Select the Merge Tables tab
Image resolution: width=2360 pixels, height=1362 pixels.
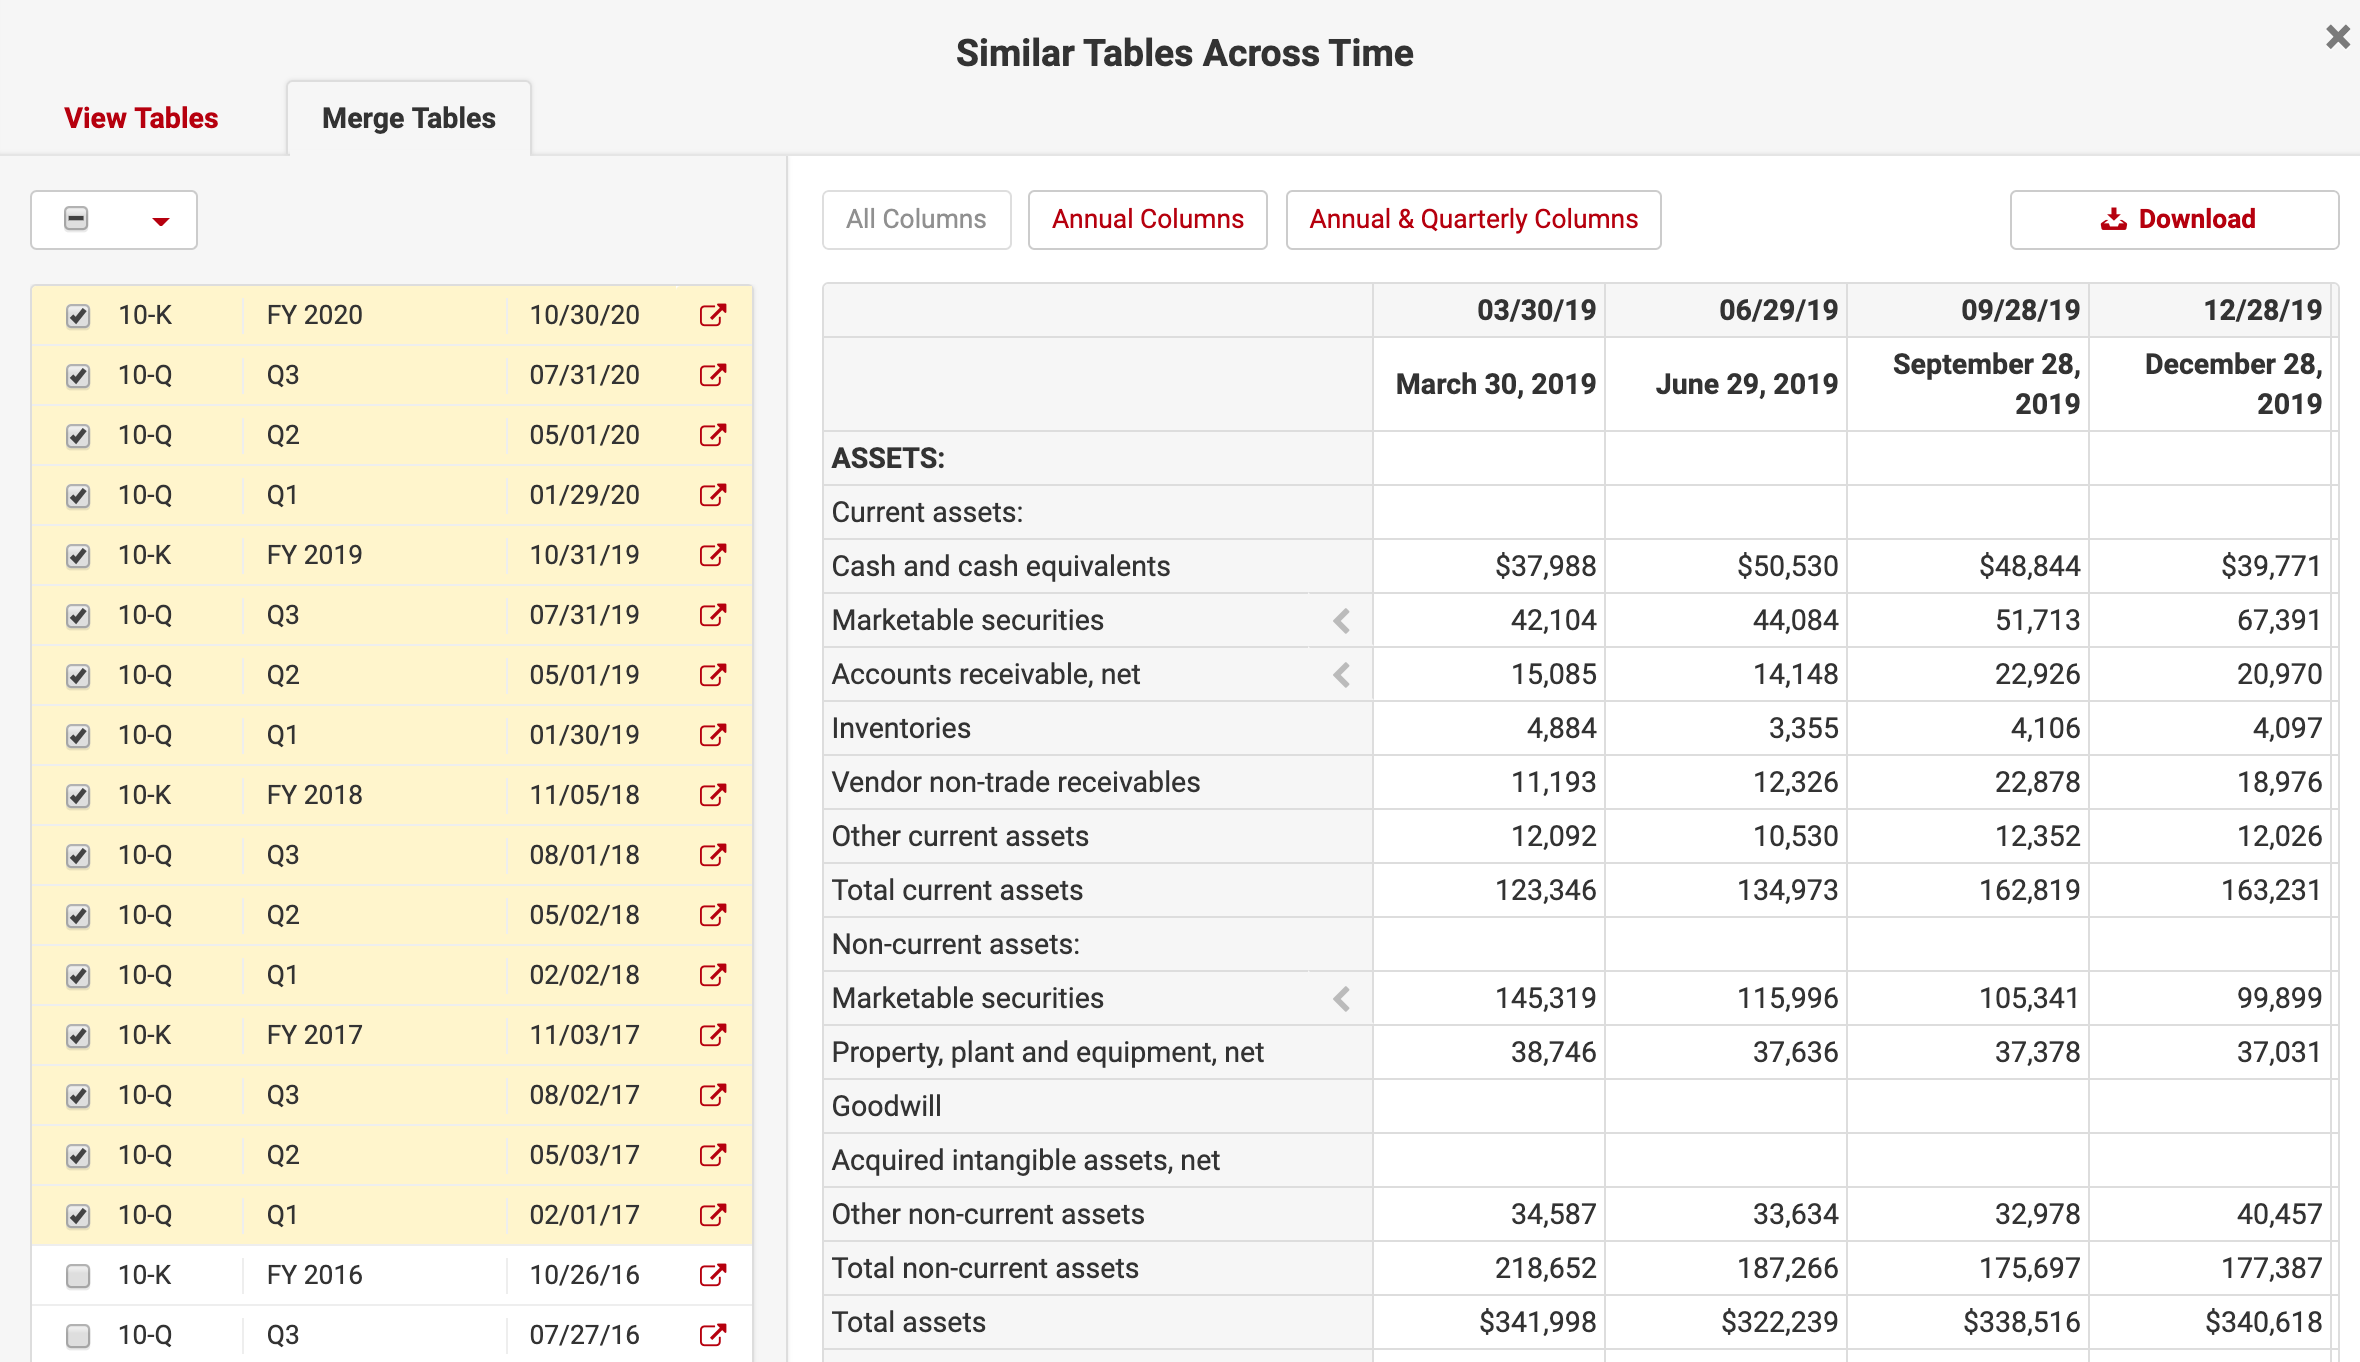coord(408,118)
